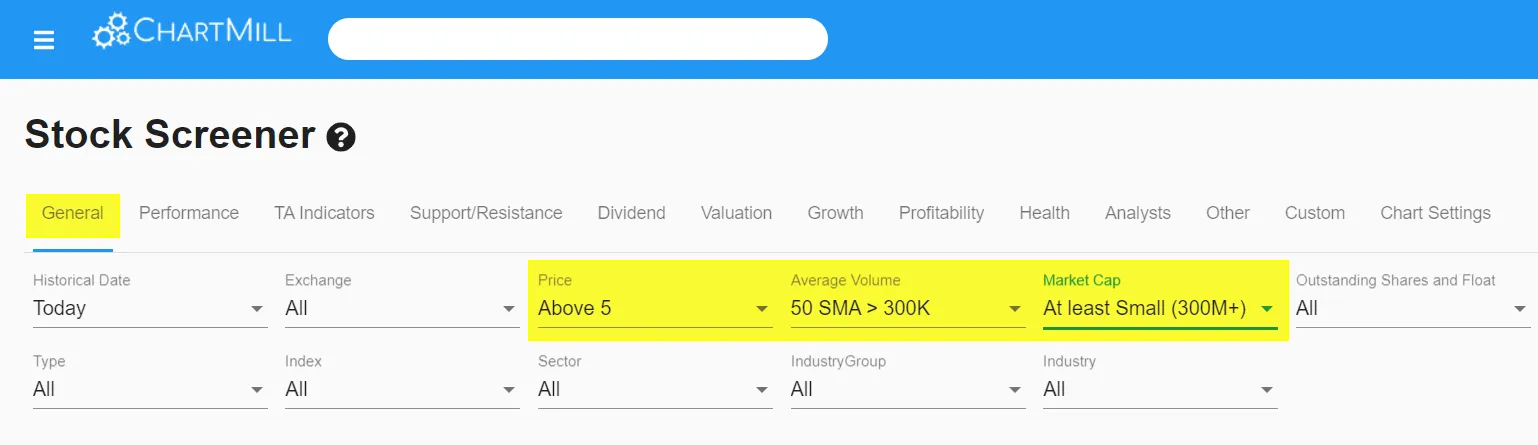Open the hamburger menu icon
Image resolution: width=1538 pixels, height=445 pixels.
[x=43, y=40]
